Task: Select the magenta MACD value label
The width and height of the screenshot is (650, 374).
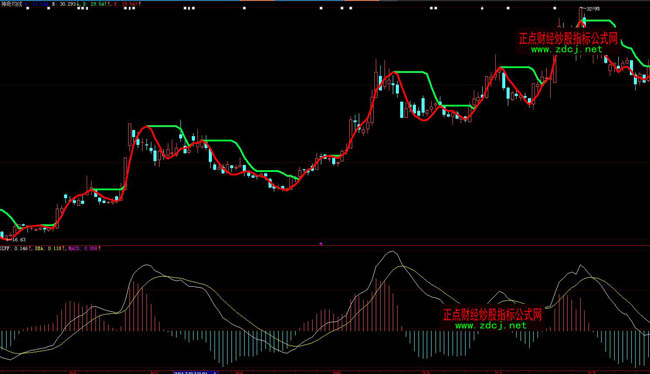Action: click(x=85, y=248)
